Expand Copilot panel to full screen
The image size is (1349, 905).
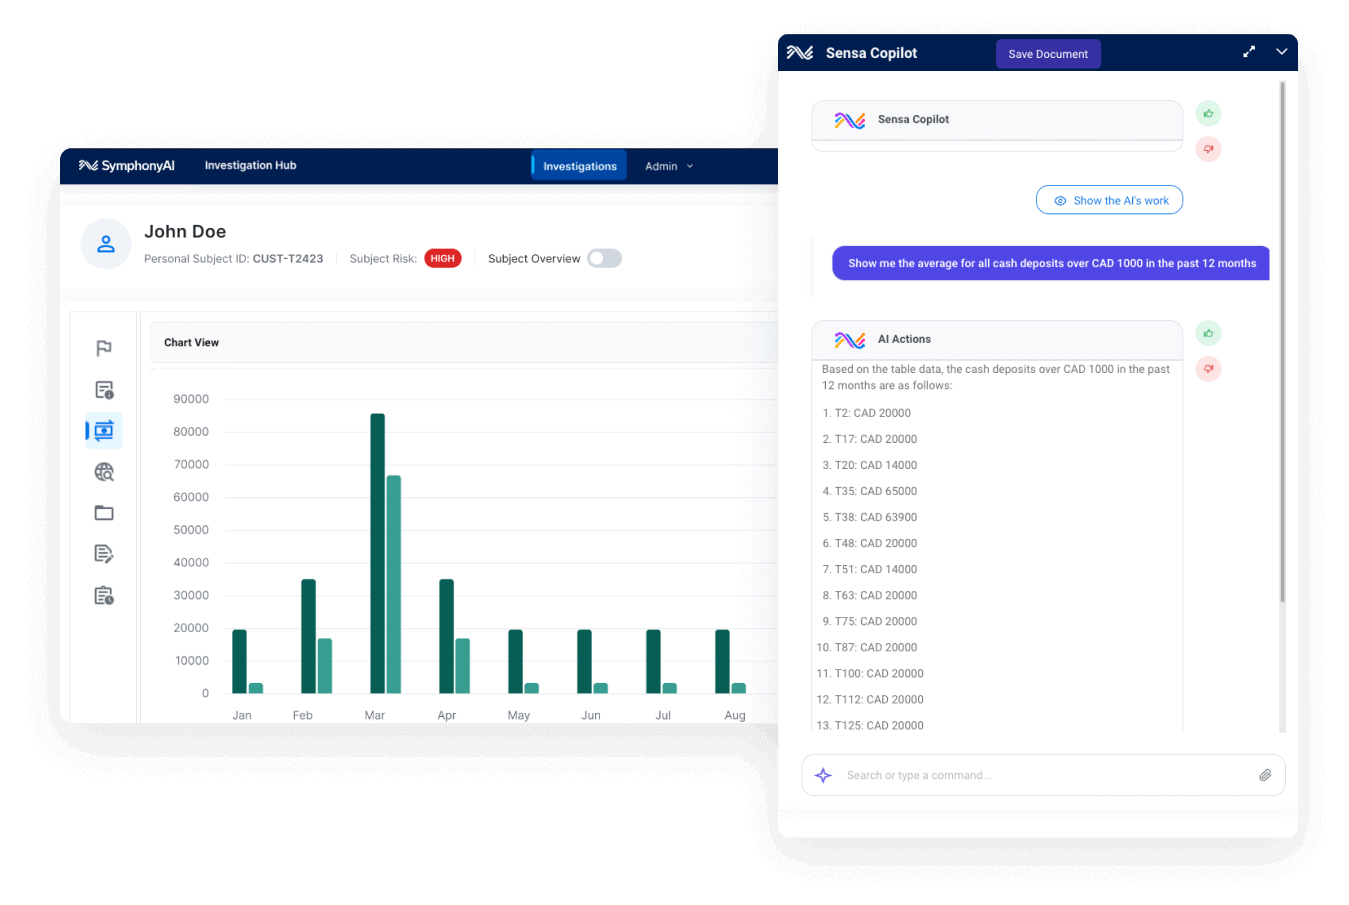pos(1249,52)
